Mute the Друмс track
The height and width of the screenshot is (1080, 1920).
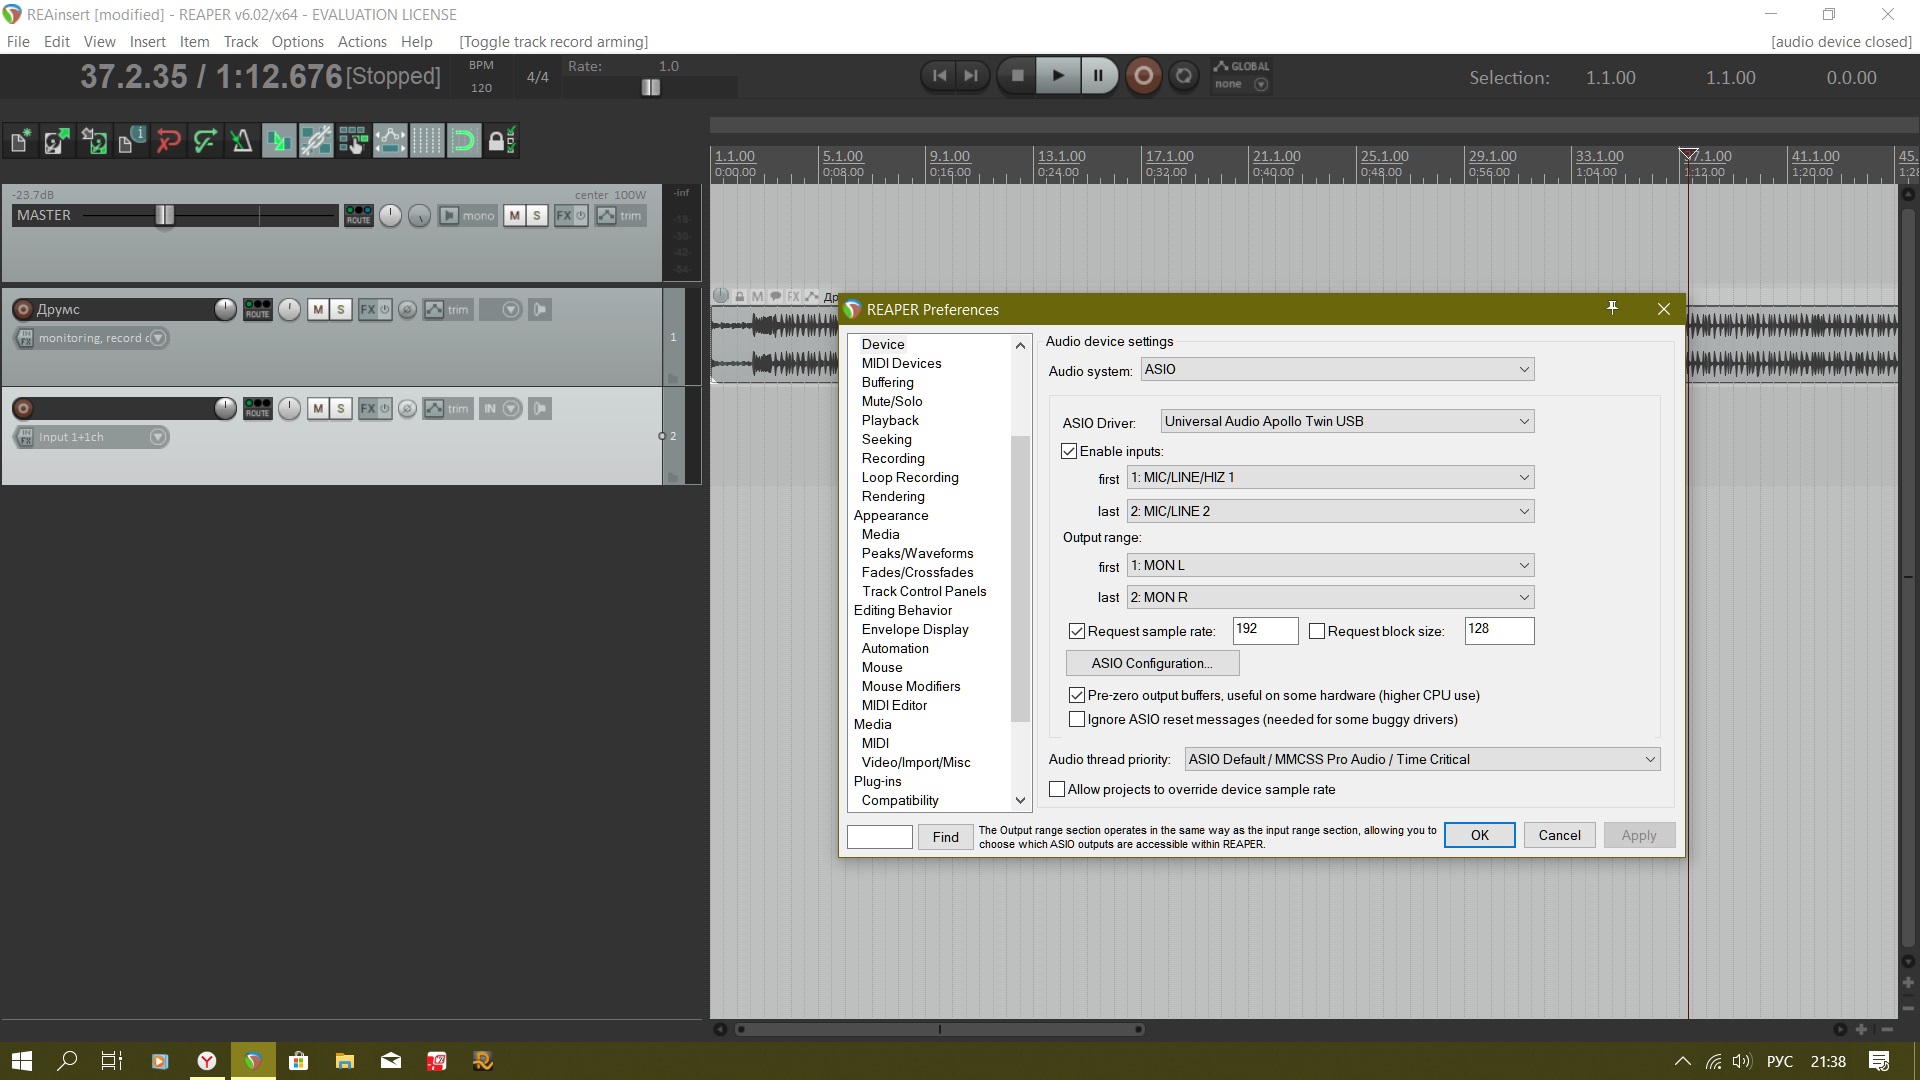(x=317, y=310)
